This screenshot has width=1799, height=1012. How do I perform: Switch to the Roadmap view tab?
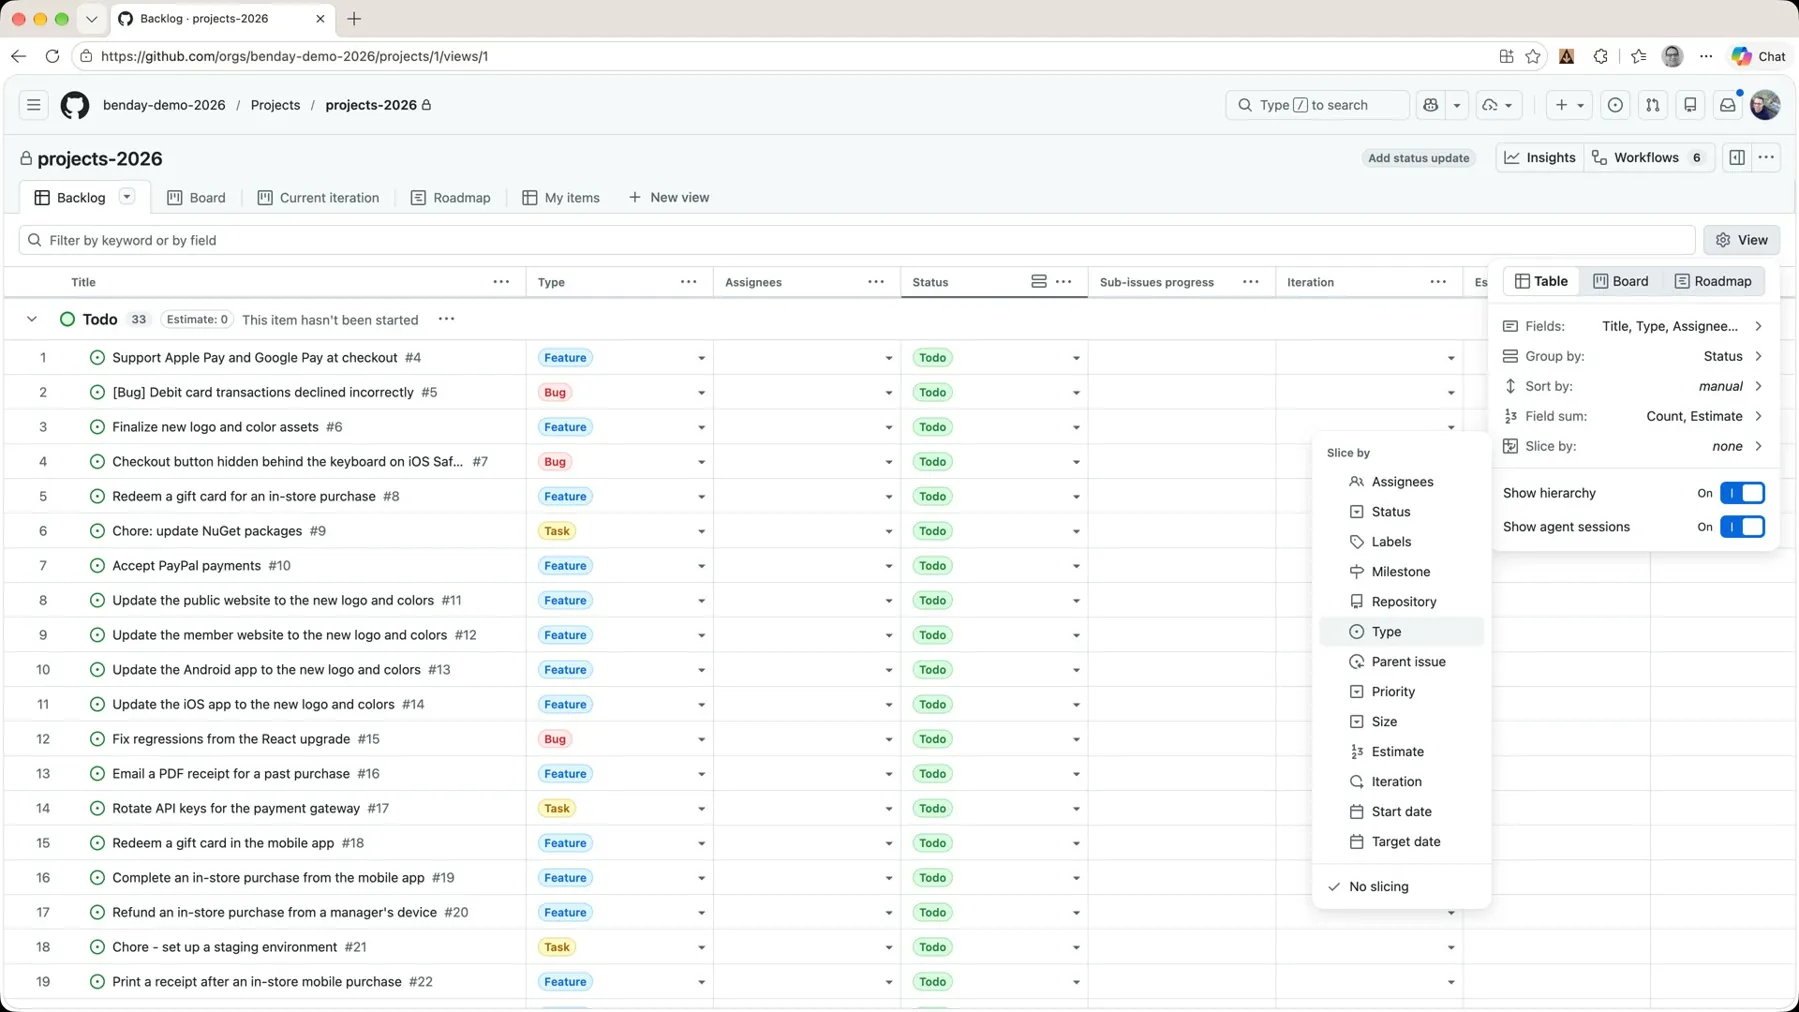point(450,197)
